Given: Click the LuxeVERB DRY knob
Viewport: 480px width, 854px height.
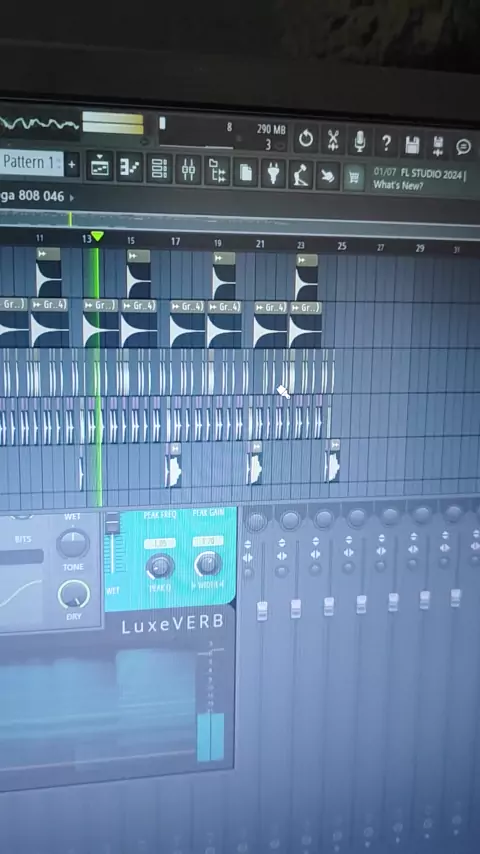Looking at the screenshot, I should pyautogui.click(x=74, y=594).
